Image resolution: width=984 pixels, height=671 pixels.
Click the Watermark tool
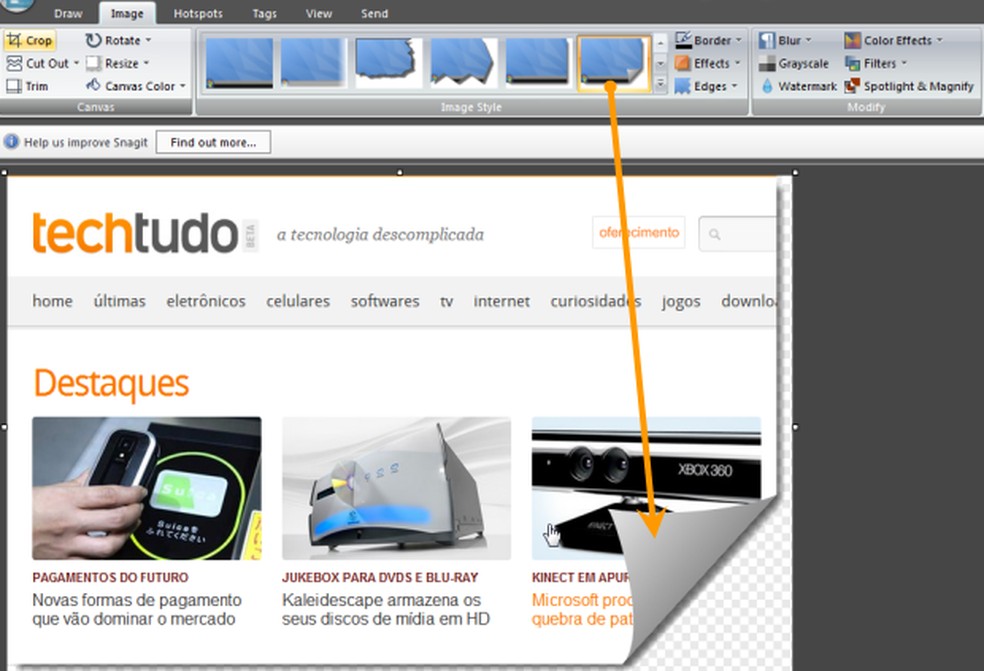click(x=798, y=86)
